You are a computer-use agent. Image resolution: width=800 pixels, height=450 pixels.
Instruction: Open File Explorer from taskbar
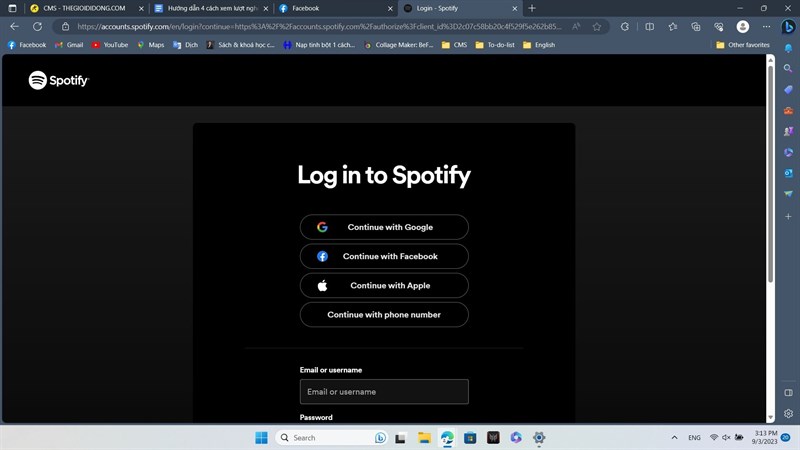(x=424, y=438)
